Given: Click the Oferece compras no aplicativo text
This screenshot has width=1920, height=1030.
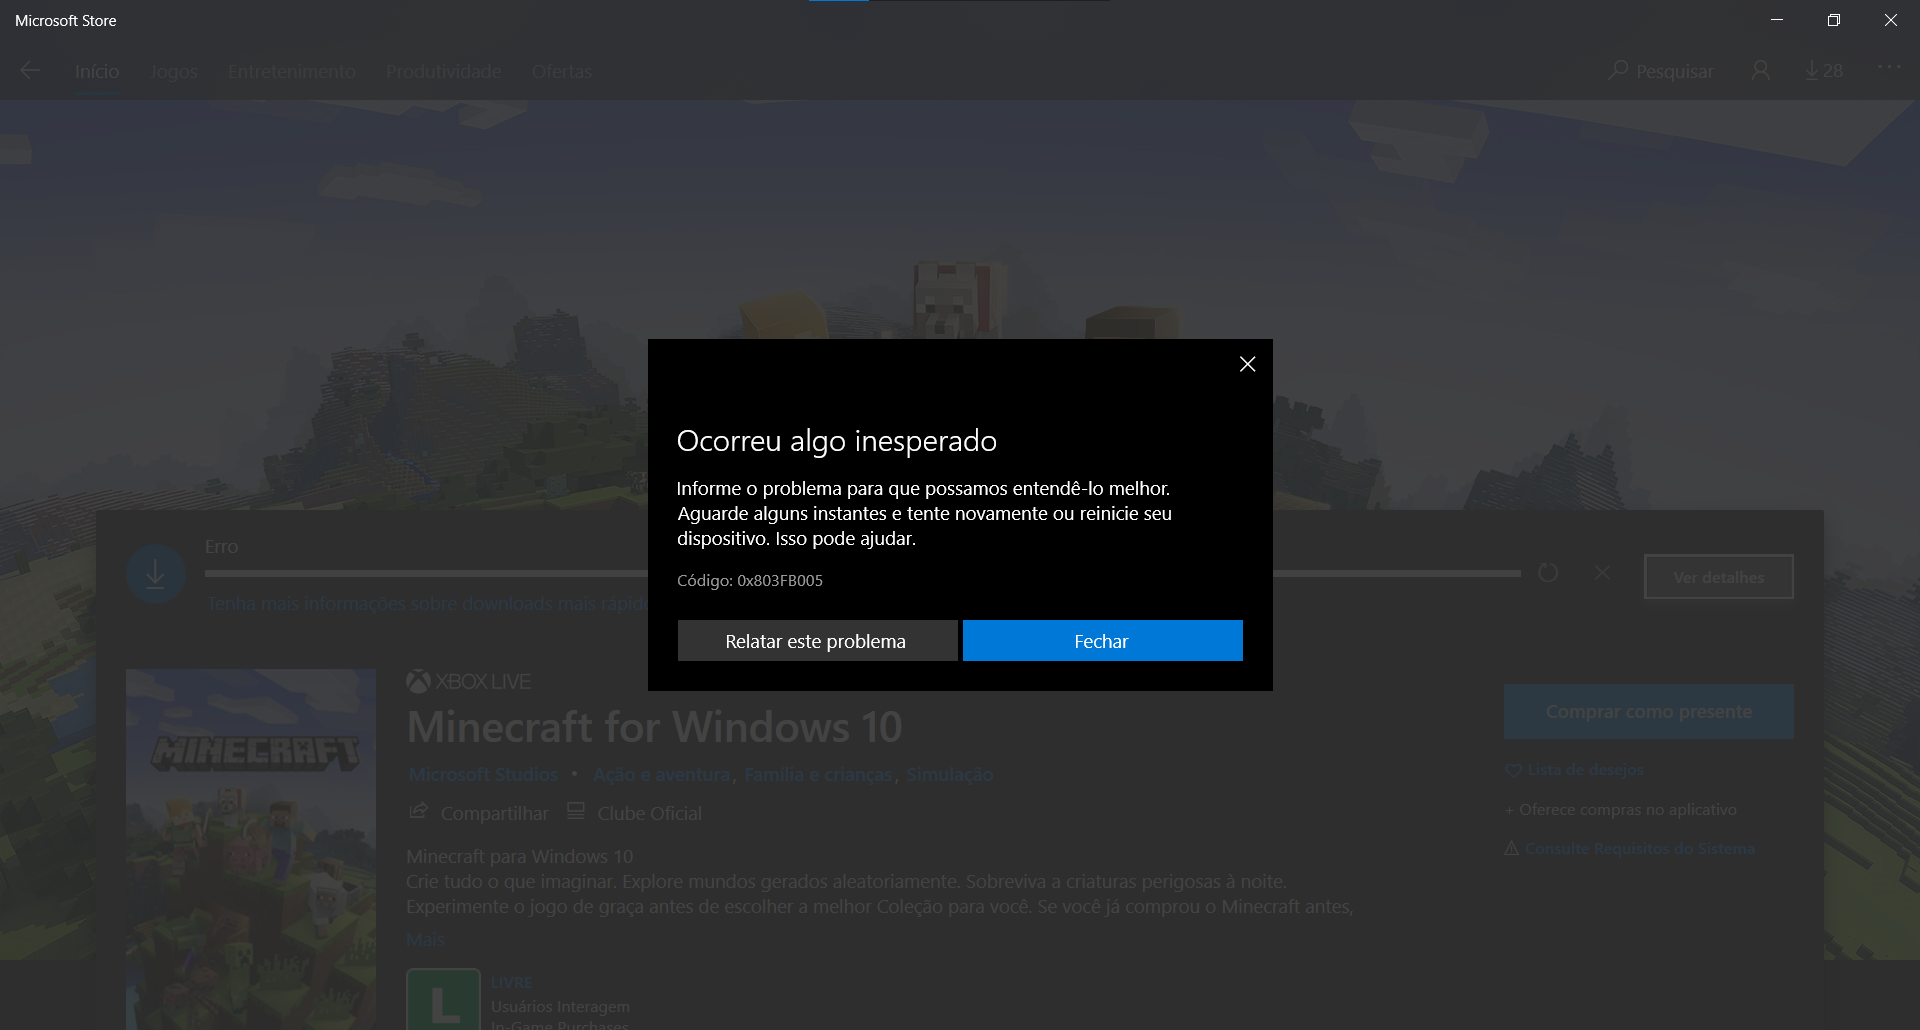Looking at the screenshot, I should tap(1627, 810).
